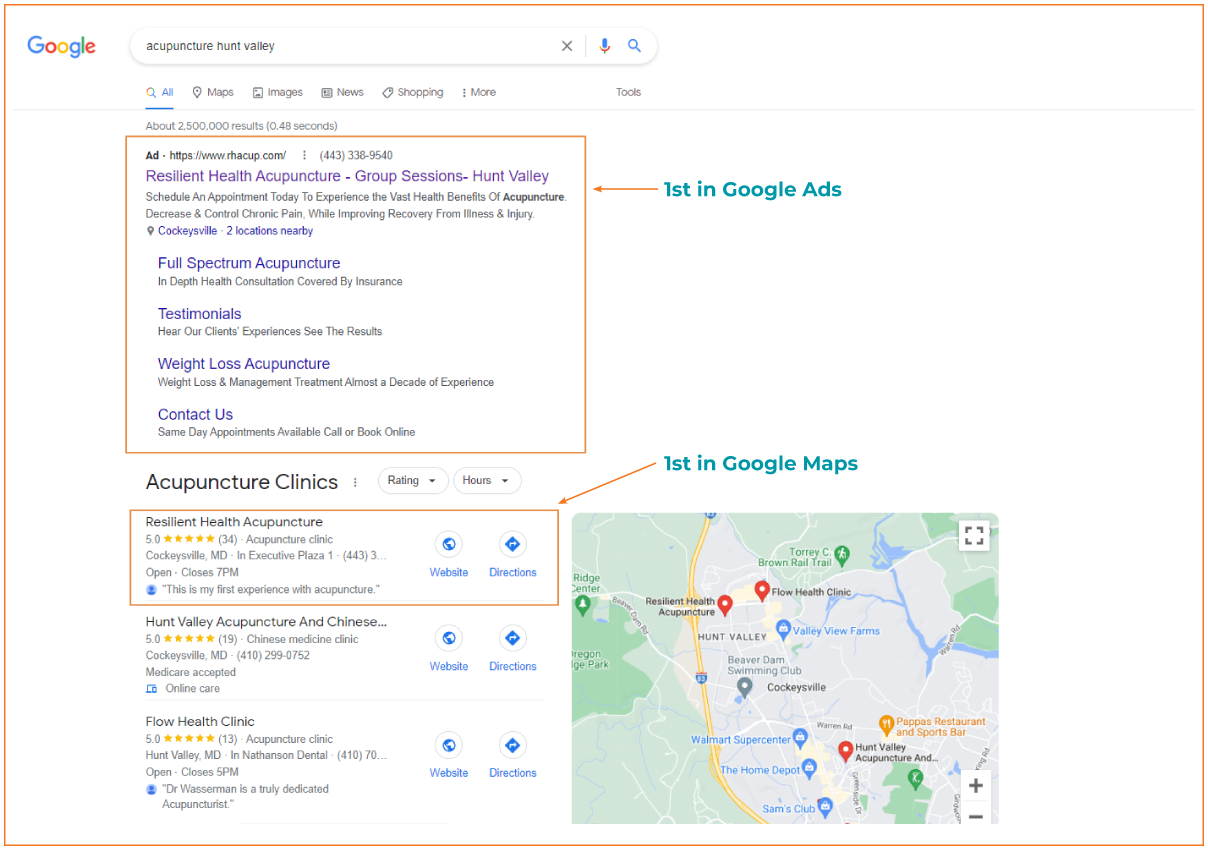Click Directions icon for Flow Health Clinic
Viewport: 1208px width, 851px height.
tap(512, 745)
